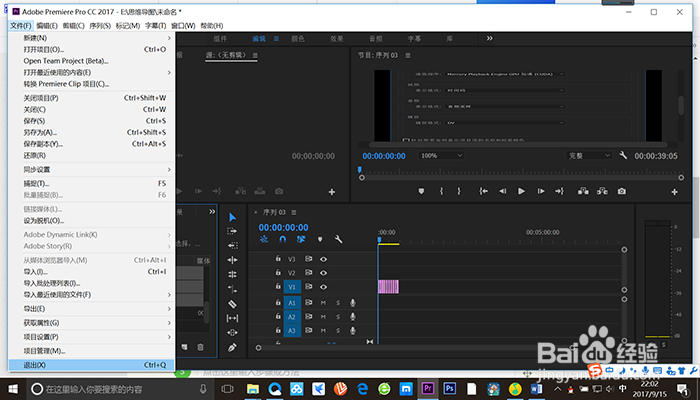Expand the 同步设置 submenu
700x400 pixels.
[92, 170]
